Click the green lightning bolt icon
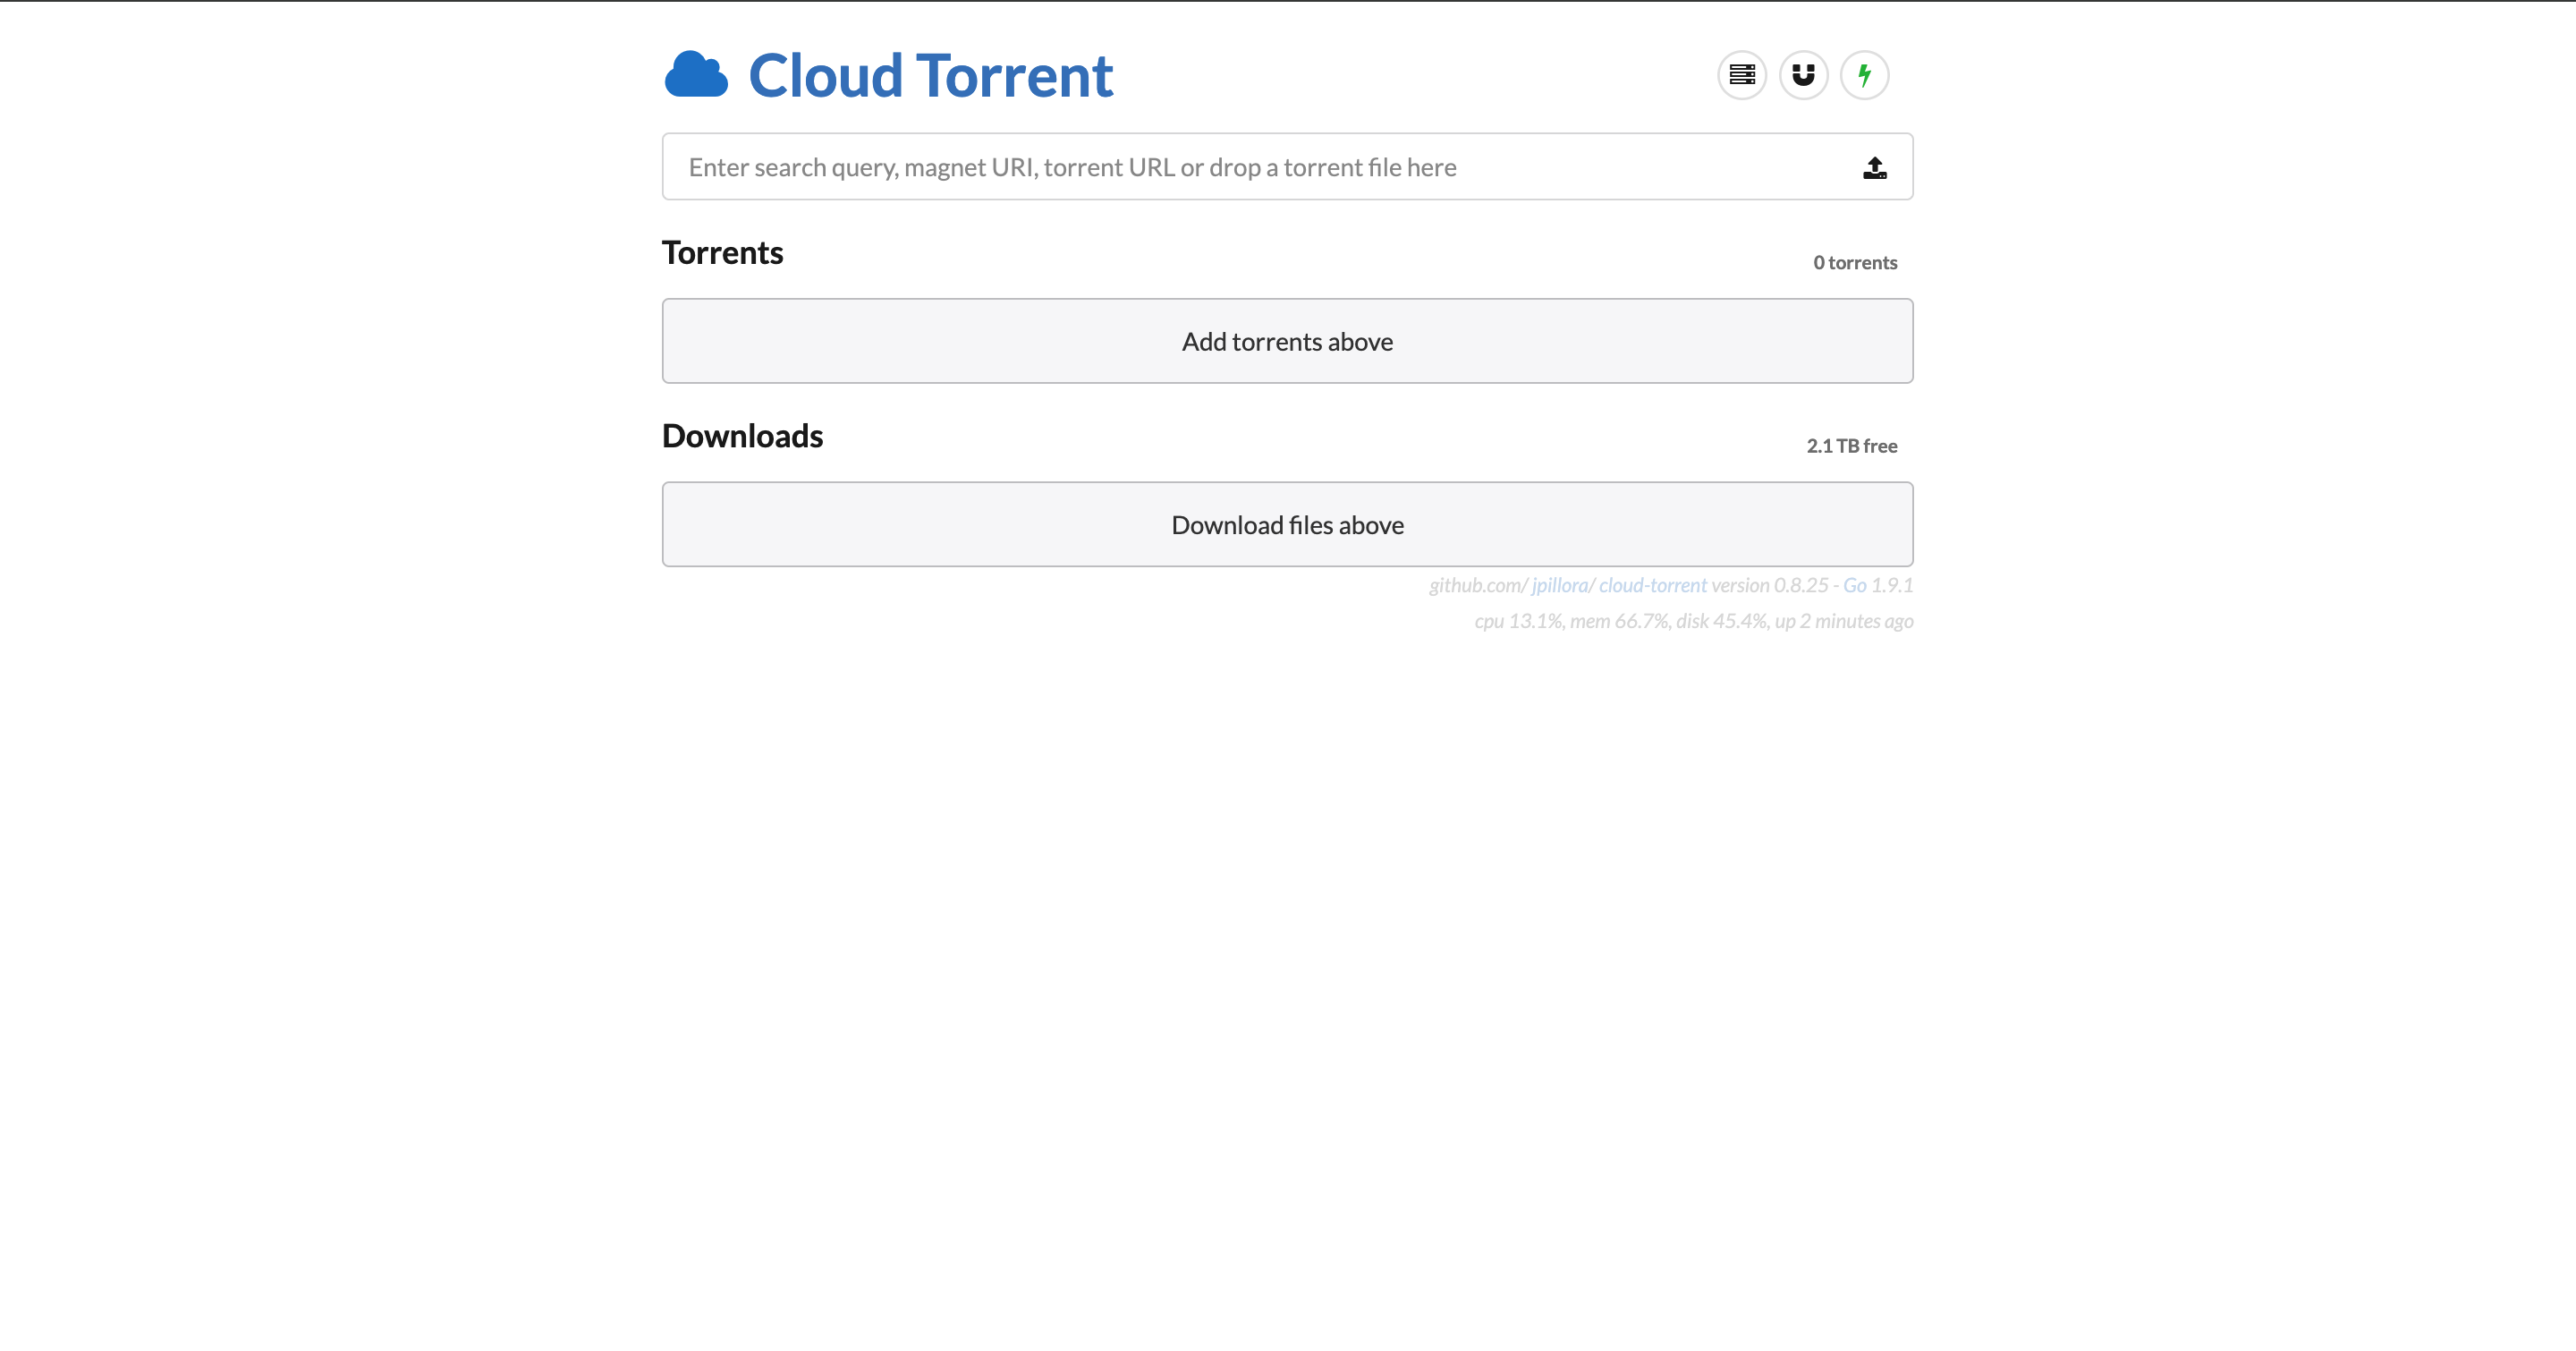Screen dimensions: 2576x1351 tap(1864, 75)
